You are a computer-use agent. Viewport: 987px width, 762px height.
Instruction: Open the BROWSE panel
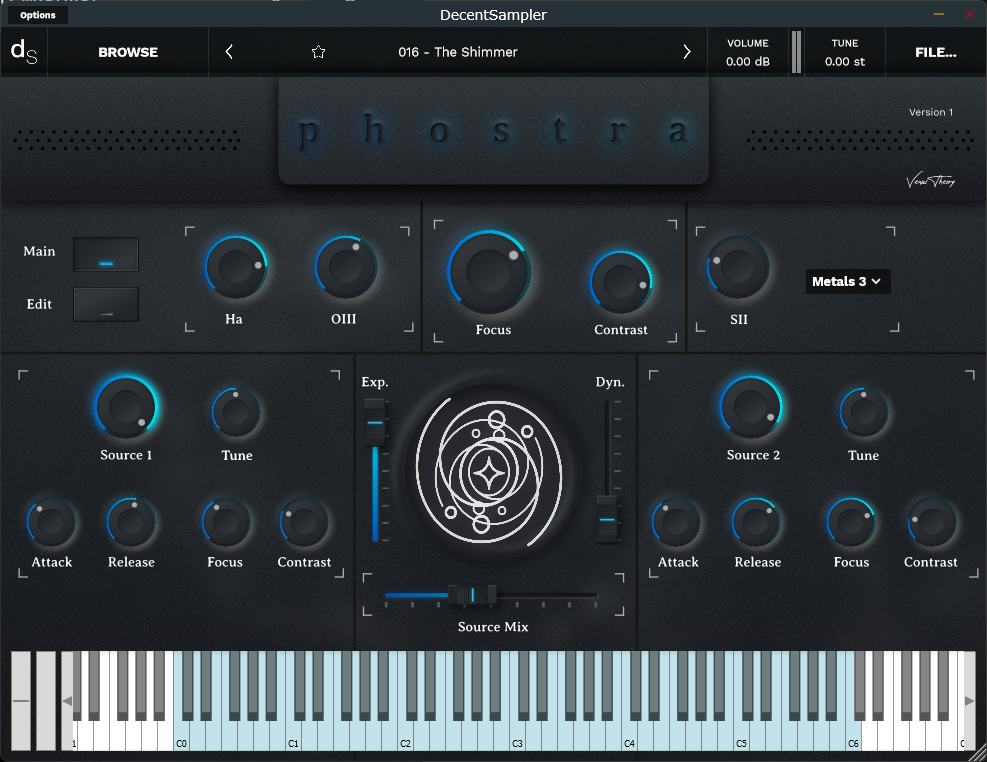point(128,52)
